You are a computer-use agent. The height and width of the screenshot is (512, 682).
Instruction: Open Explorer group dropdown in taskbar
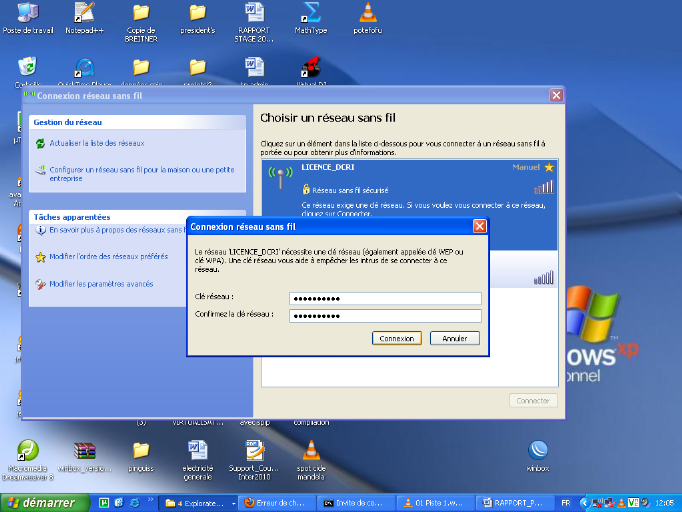pos(234,504)
